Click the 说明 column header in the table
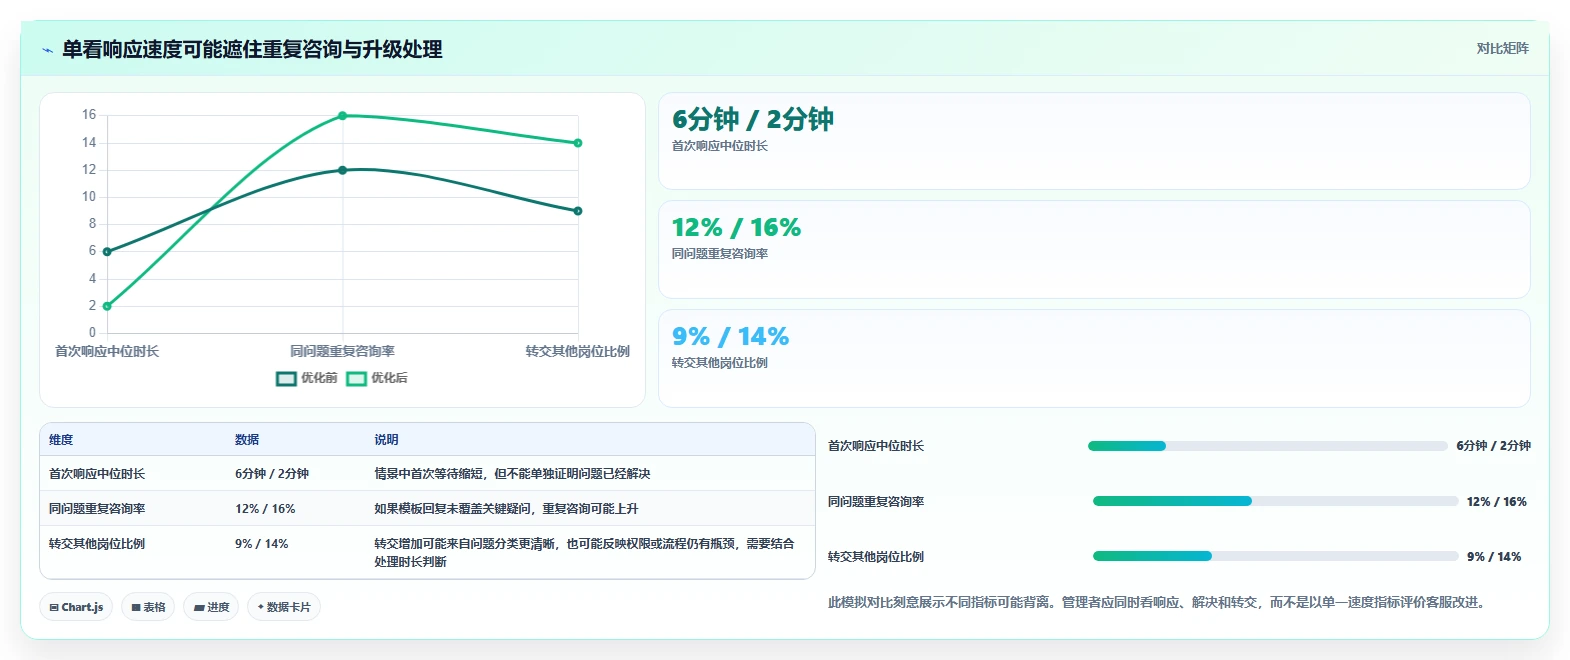This screenshot has height=660, width=1570. tap(386, 440)
